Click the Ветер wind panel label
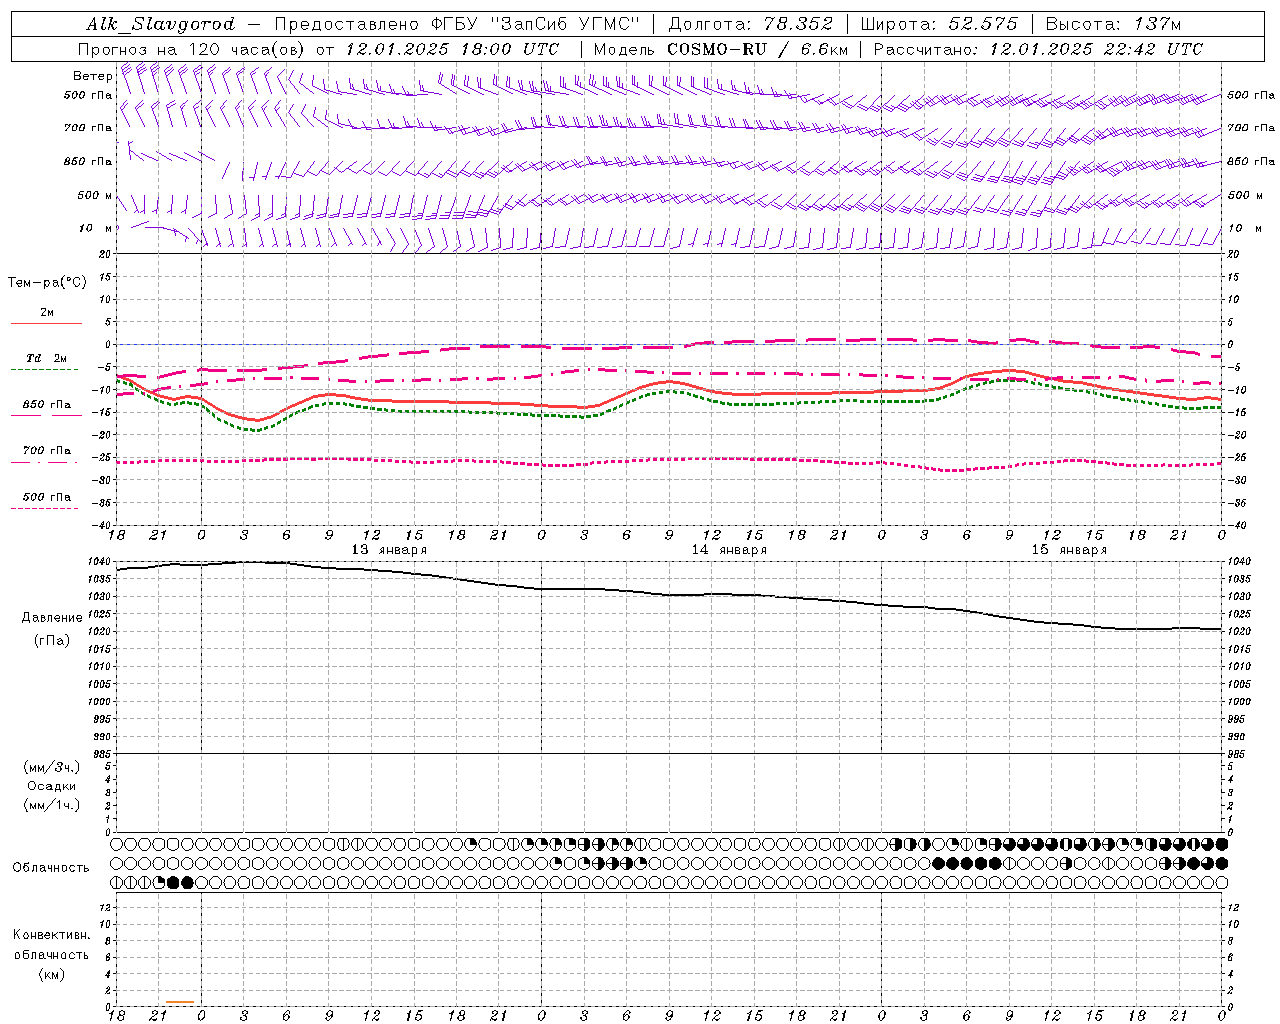The width and height of the screenshot is (1280, 1024). pyautogui.click(x=93, y=76)
